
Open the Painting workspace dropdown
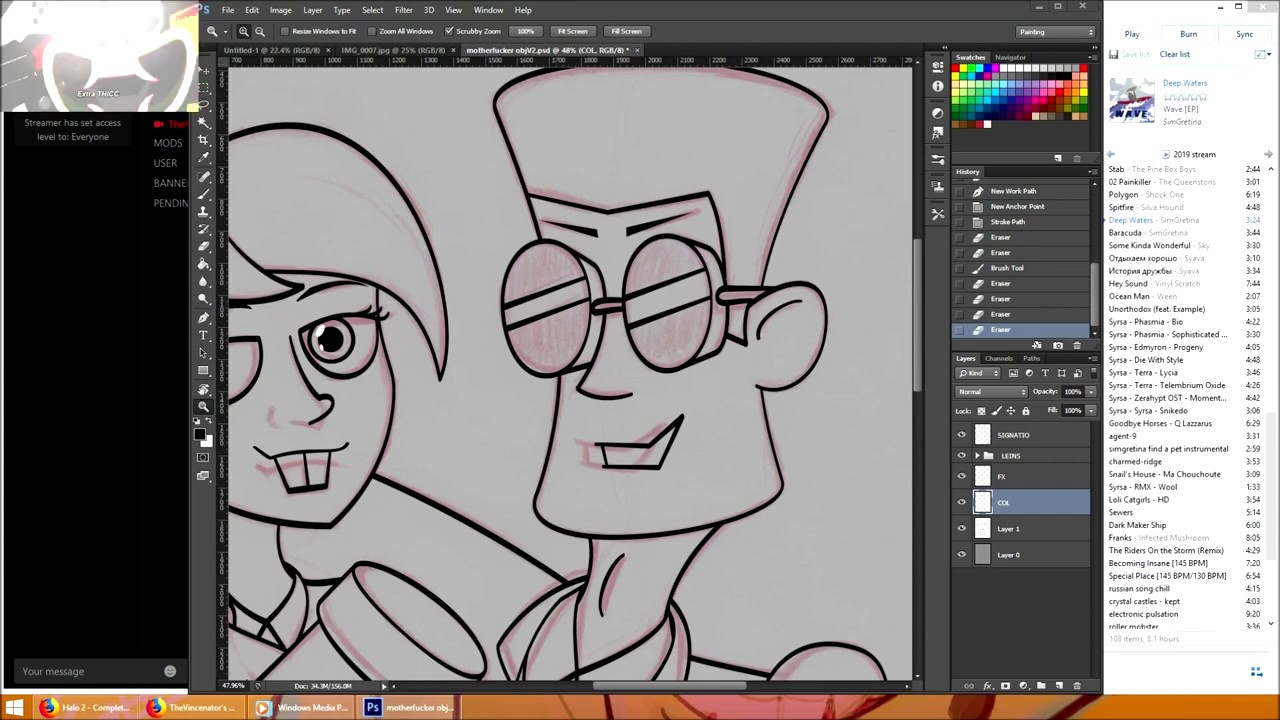coord(1055,32)
